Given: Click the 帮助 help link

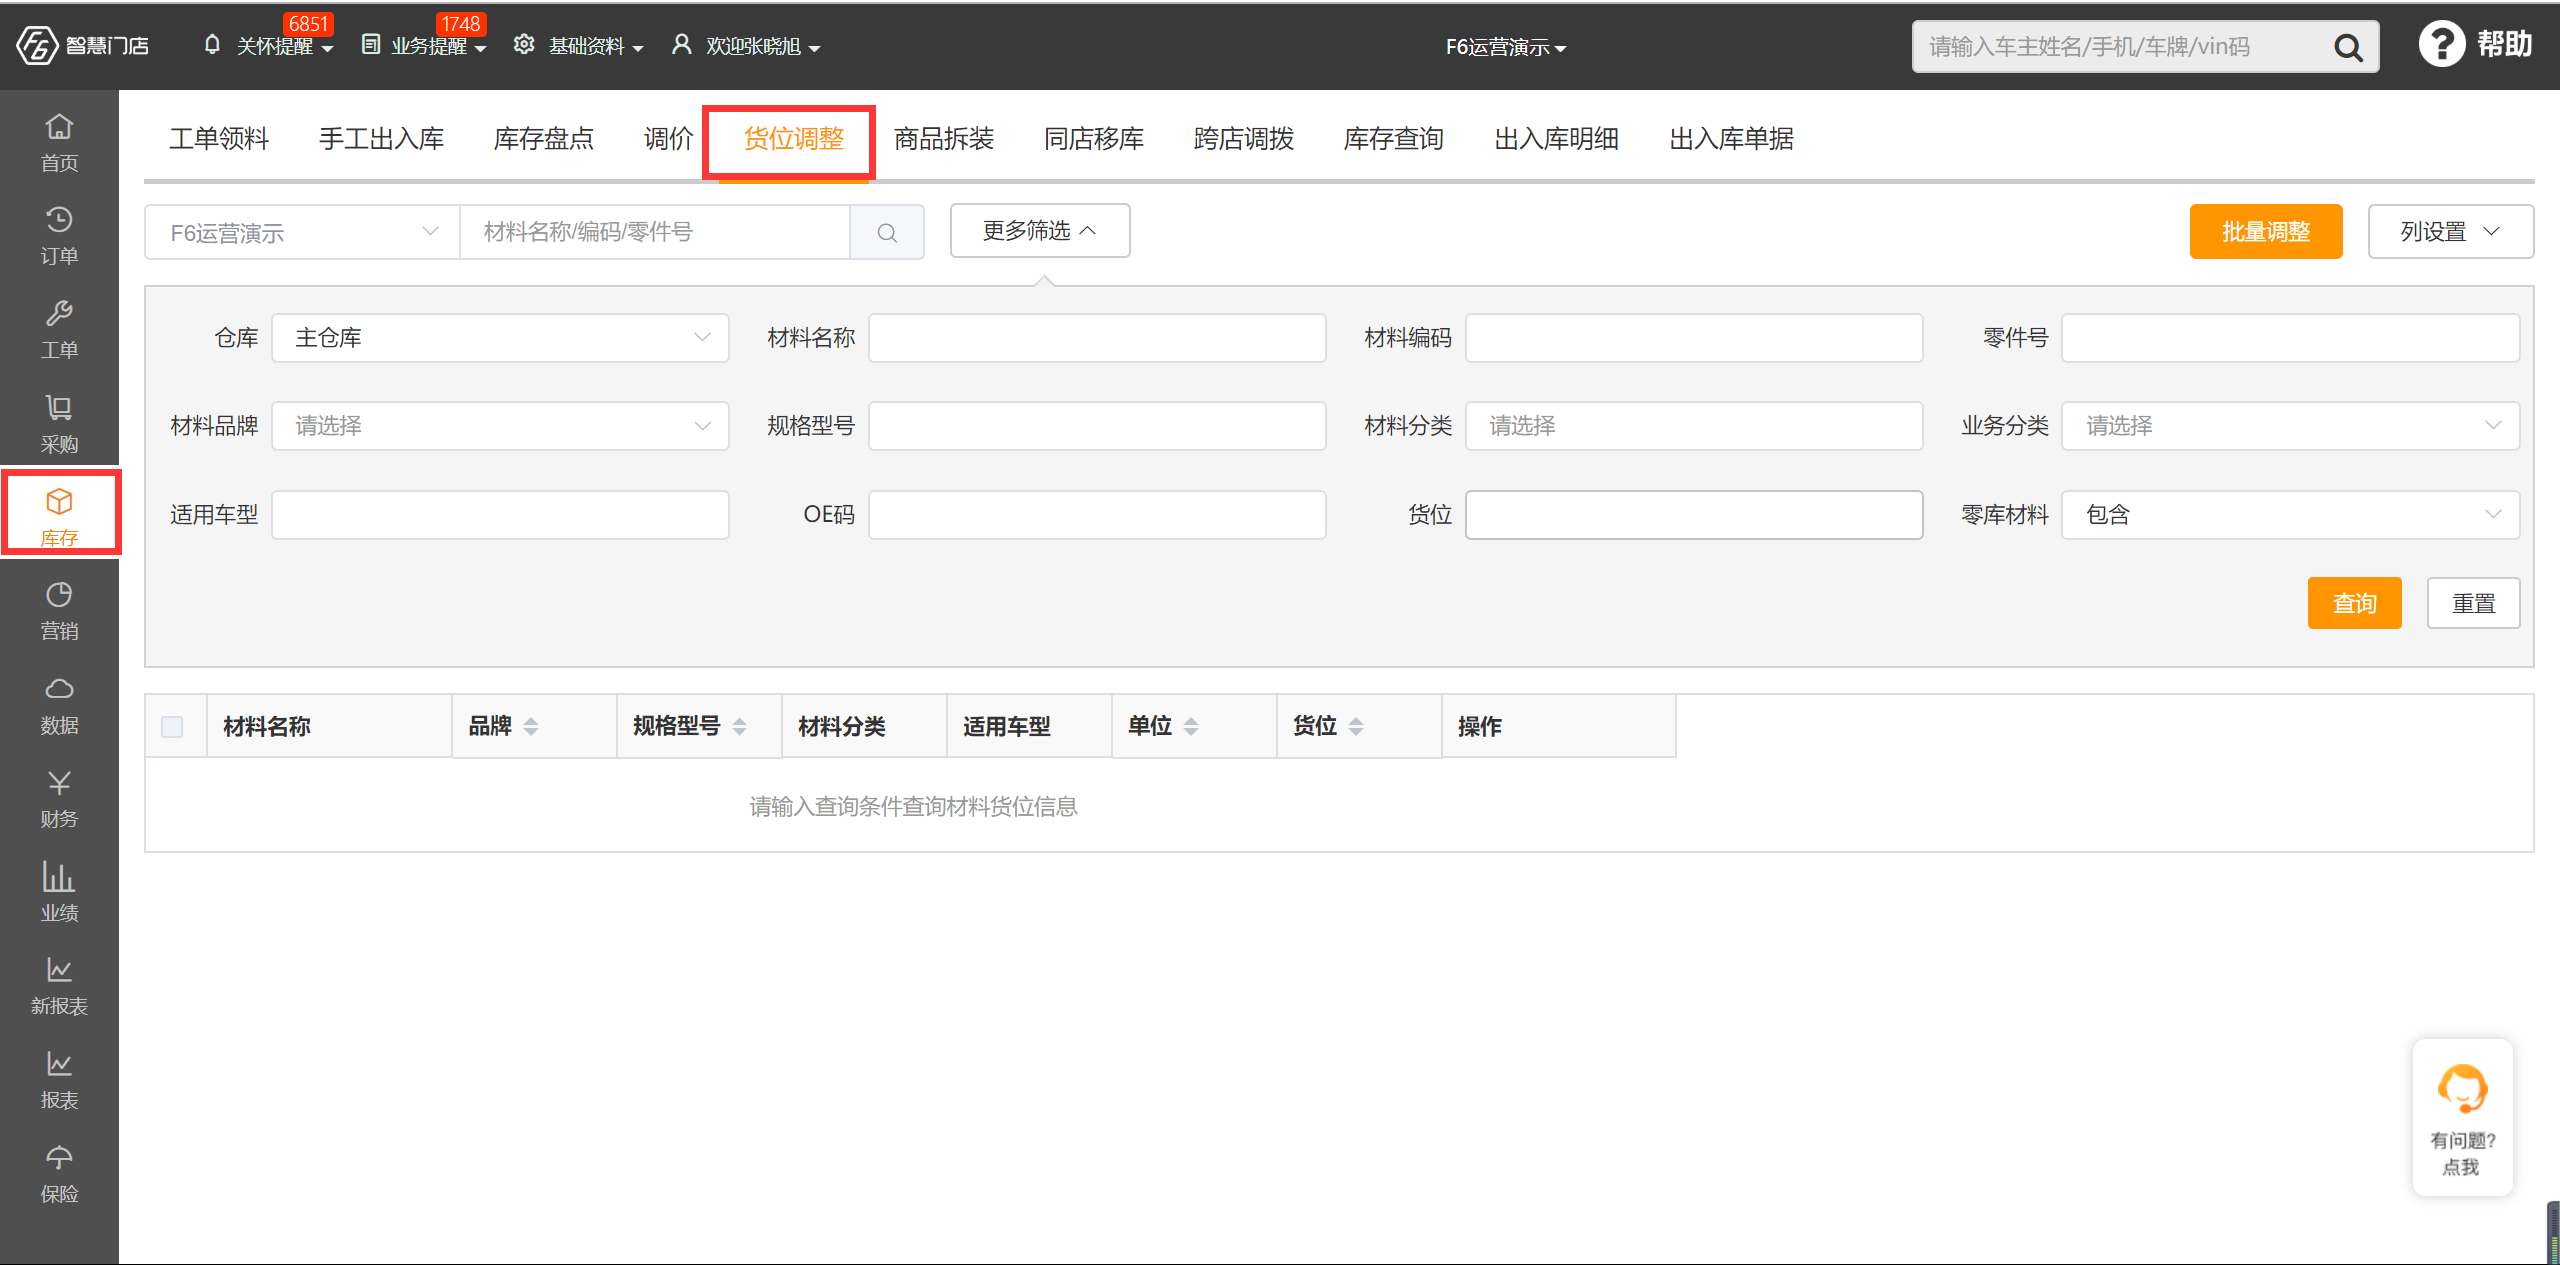Looking at the screenshot, I should point(2505,45).
